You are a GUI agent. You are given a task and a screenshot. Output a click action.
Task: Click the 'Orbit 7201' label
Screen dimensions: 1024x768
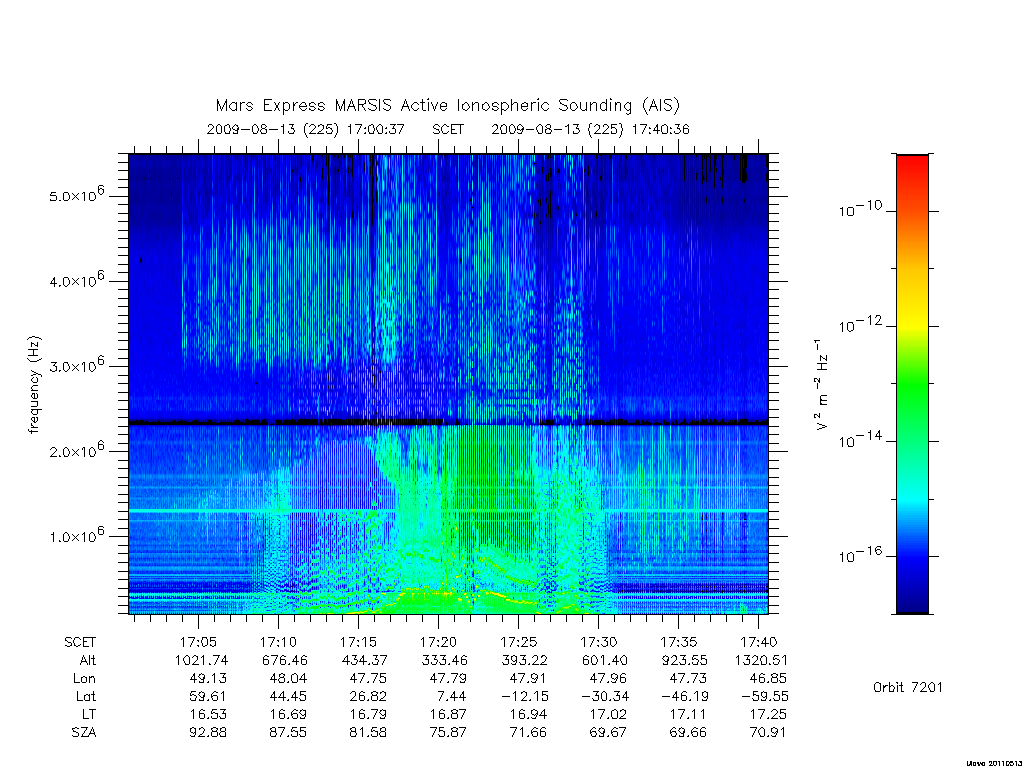pos(908,687)
